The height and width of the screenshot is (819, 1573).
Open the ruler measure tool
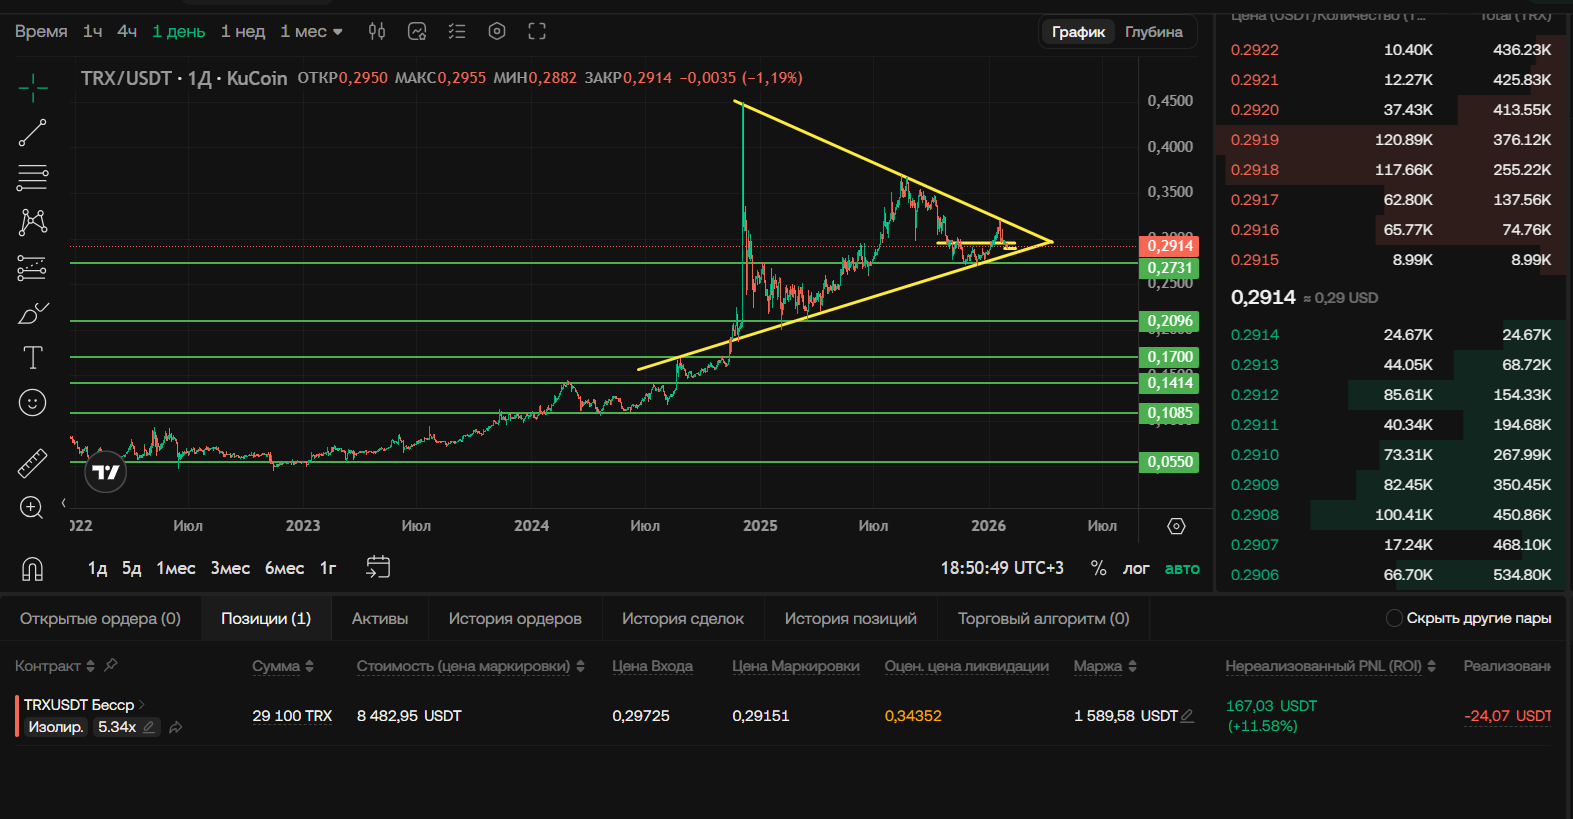coord(32,463)
